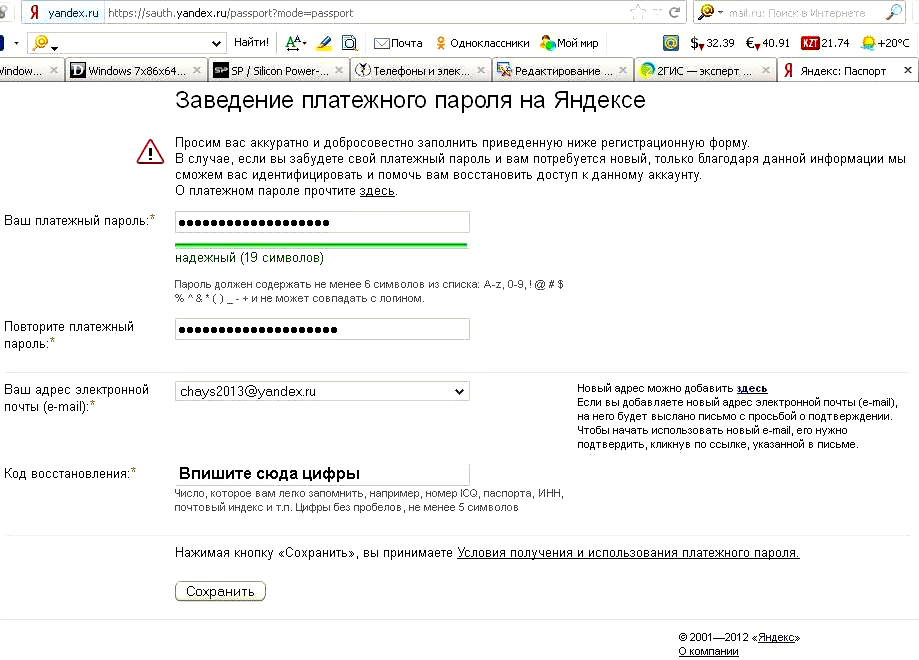Viewport: 919px width, 660px height.
Task: Click the Ваш платежный пароль field
Action: coord(322,222)
